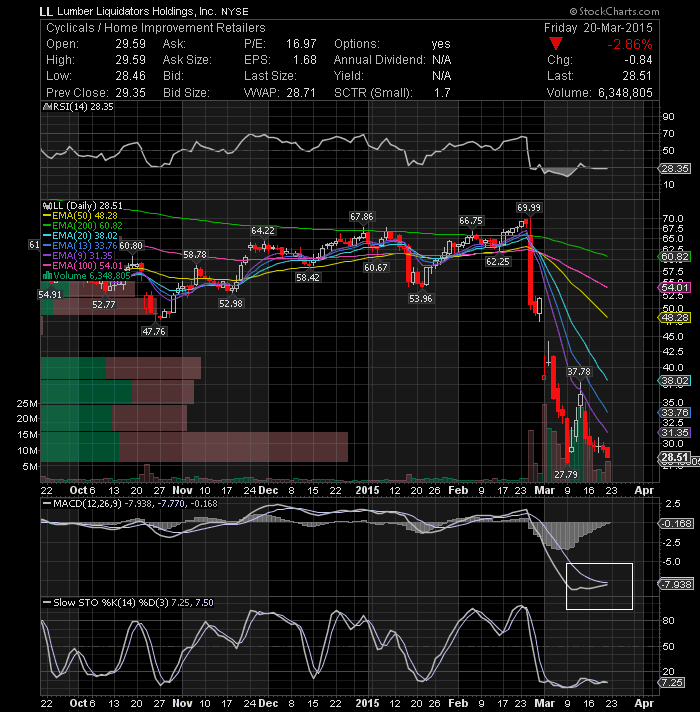This screenshot has height=712, width=700.
Task: Click the -7.938 MACD right-axis tag
Action: coord(676,584)
